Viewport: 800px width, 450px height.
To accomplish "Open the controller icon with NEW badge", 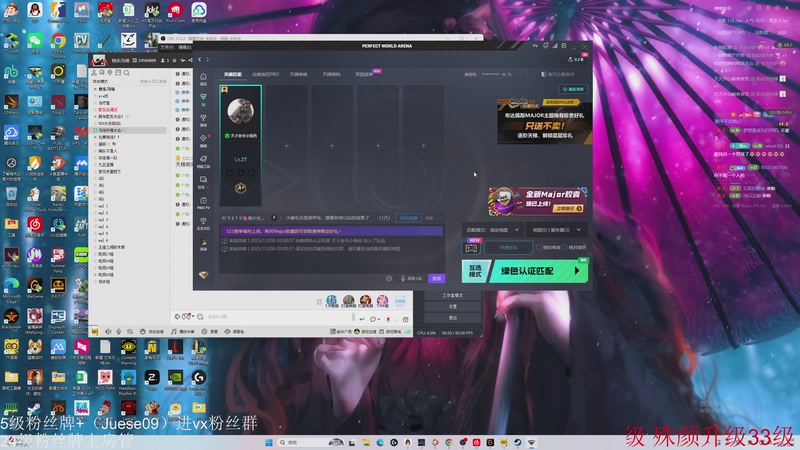I will click(x=471, y=248).
